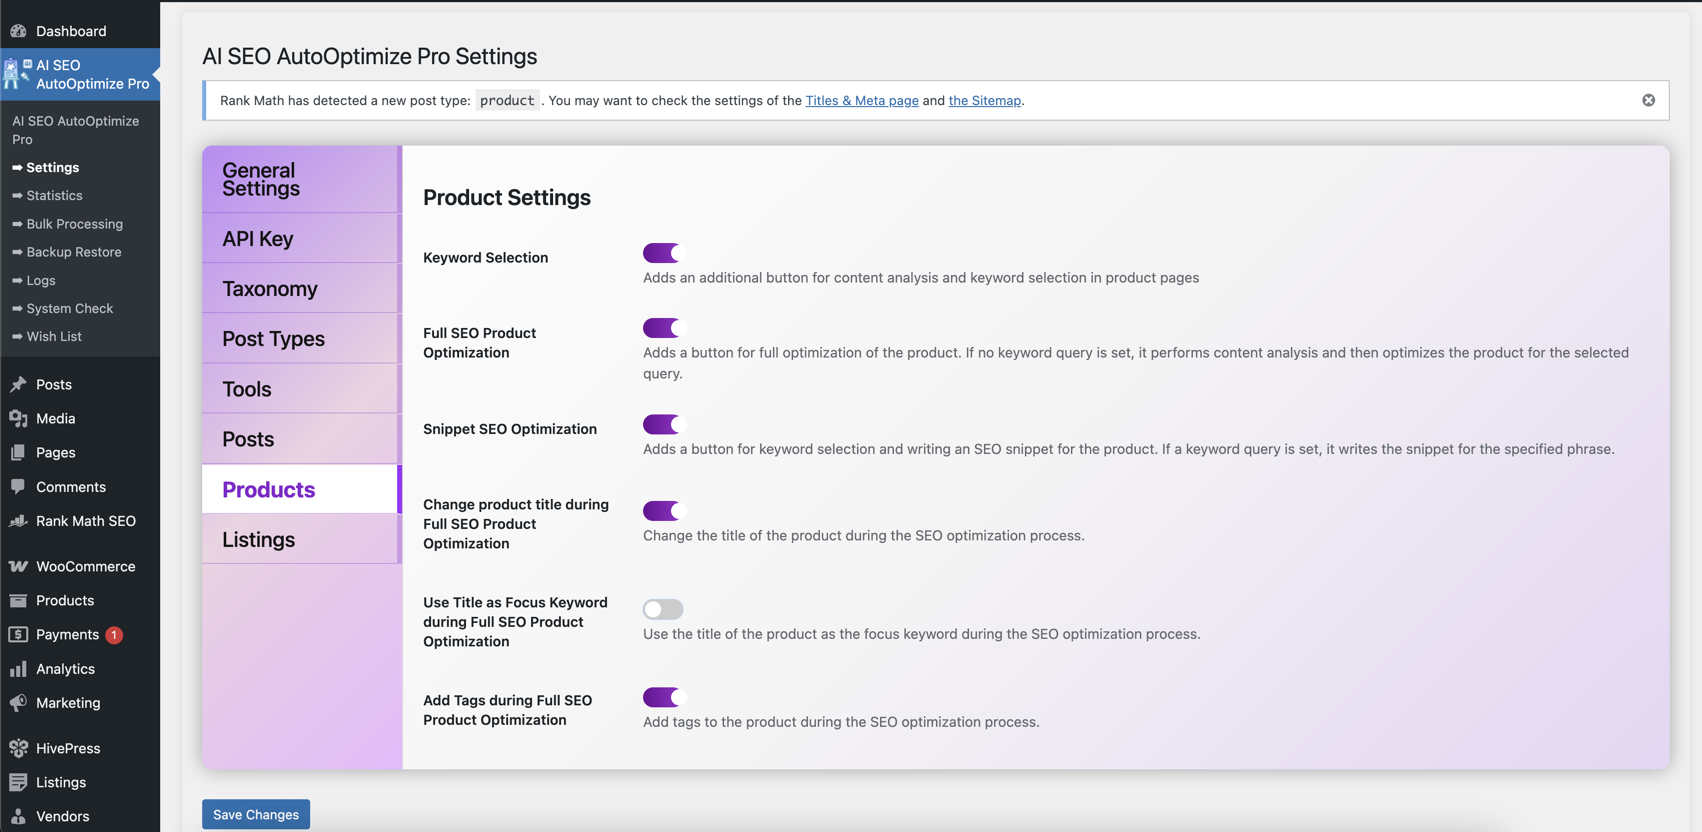Open the Marketing menu label

coord(68,702)
